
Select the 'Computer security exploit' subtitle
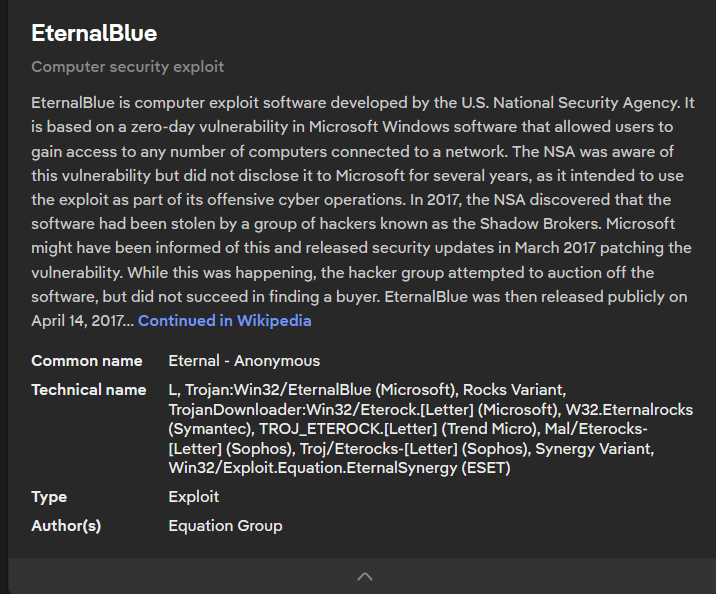(x=127, y=67)
